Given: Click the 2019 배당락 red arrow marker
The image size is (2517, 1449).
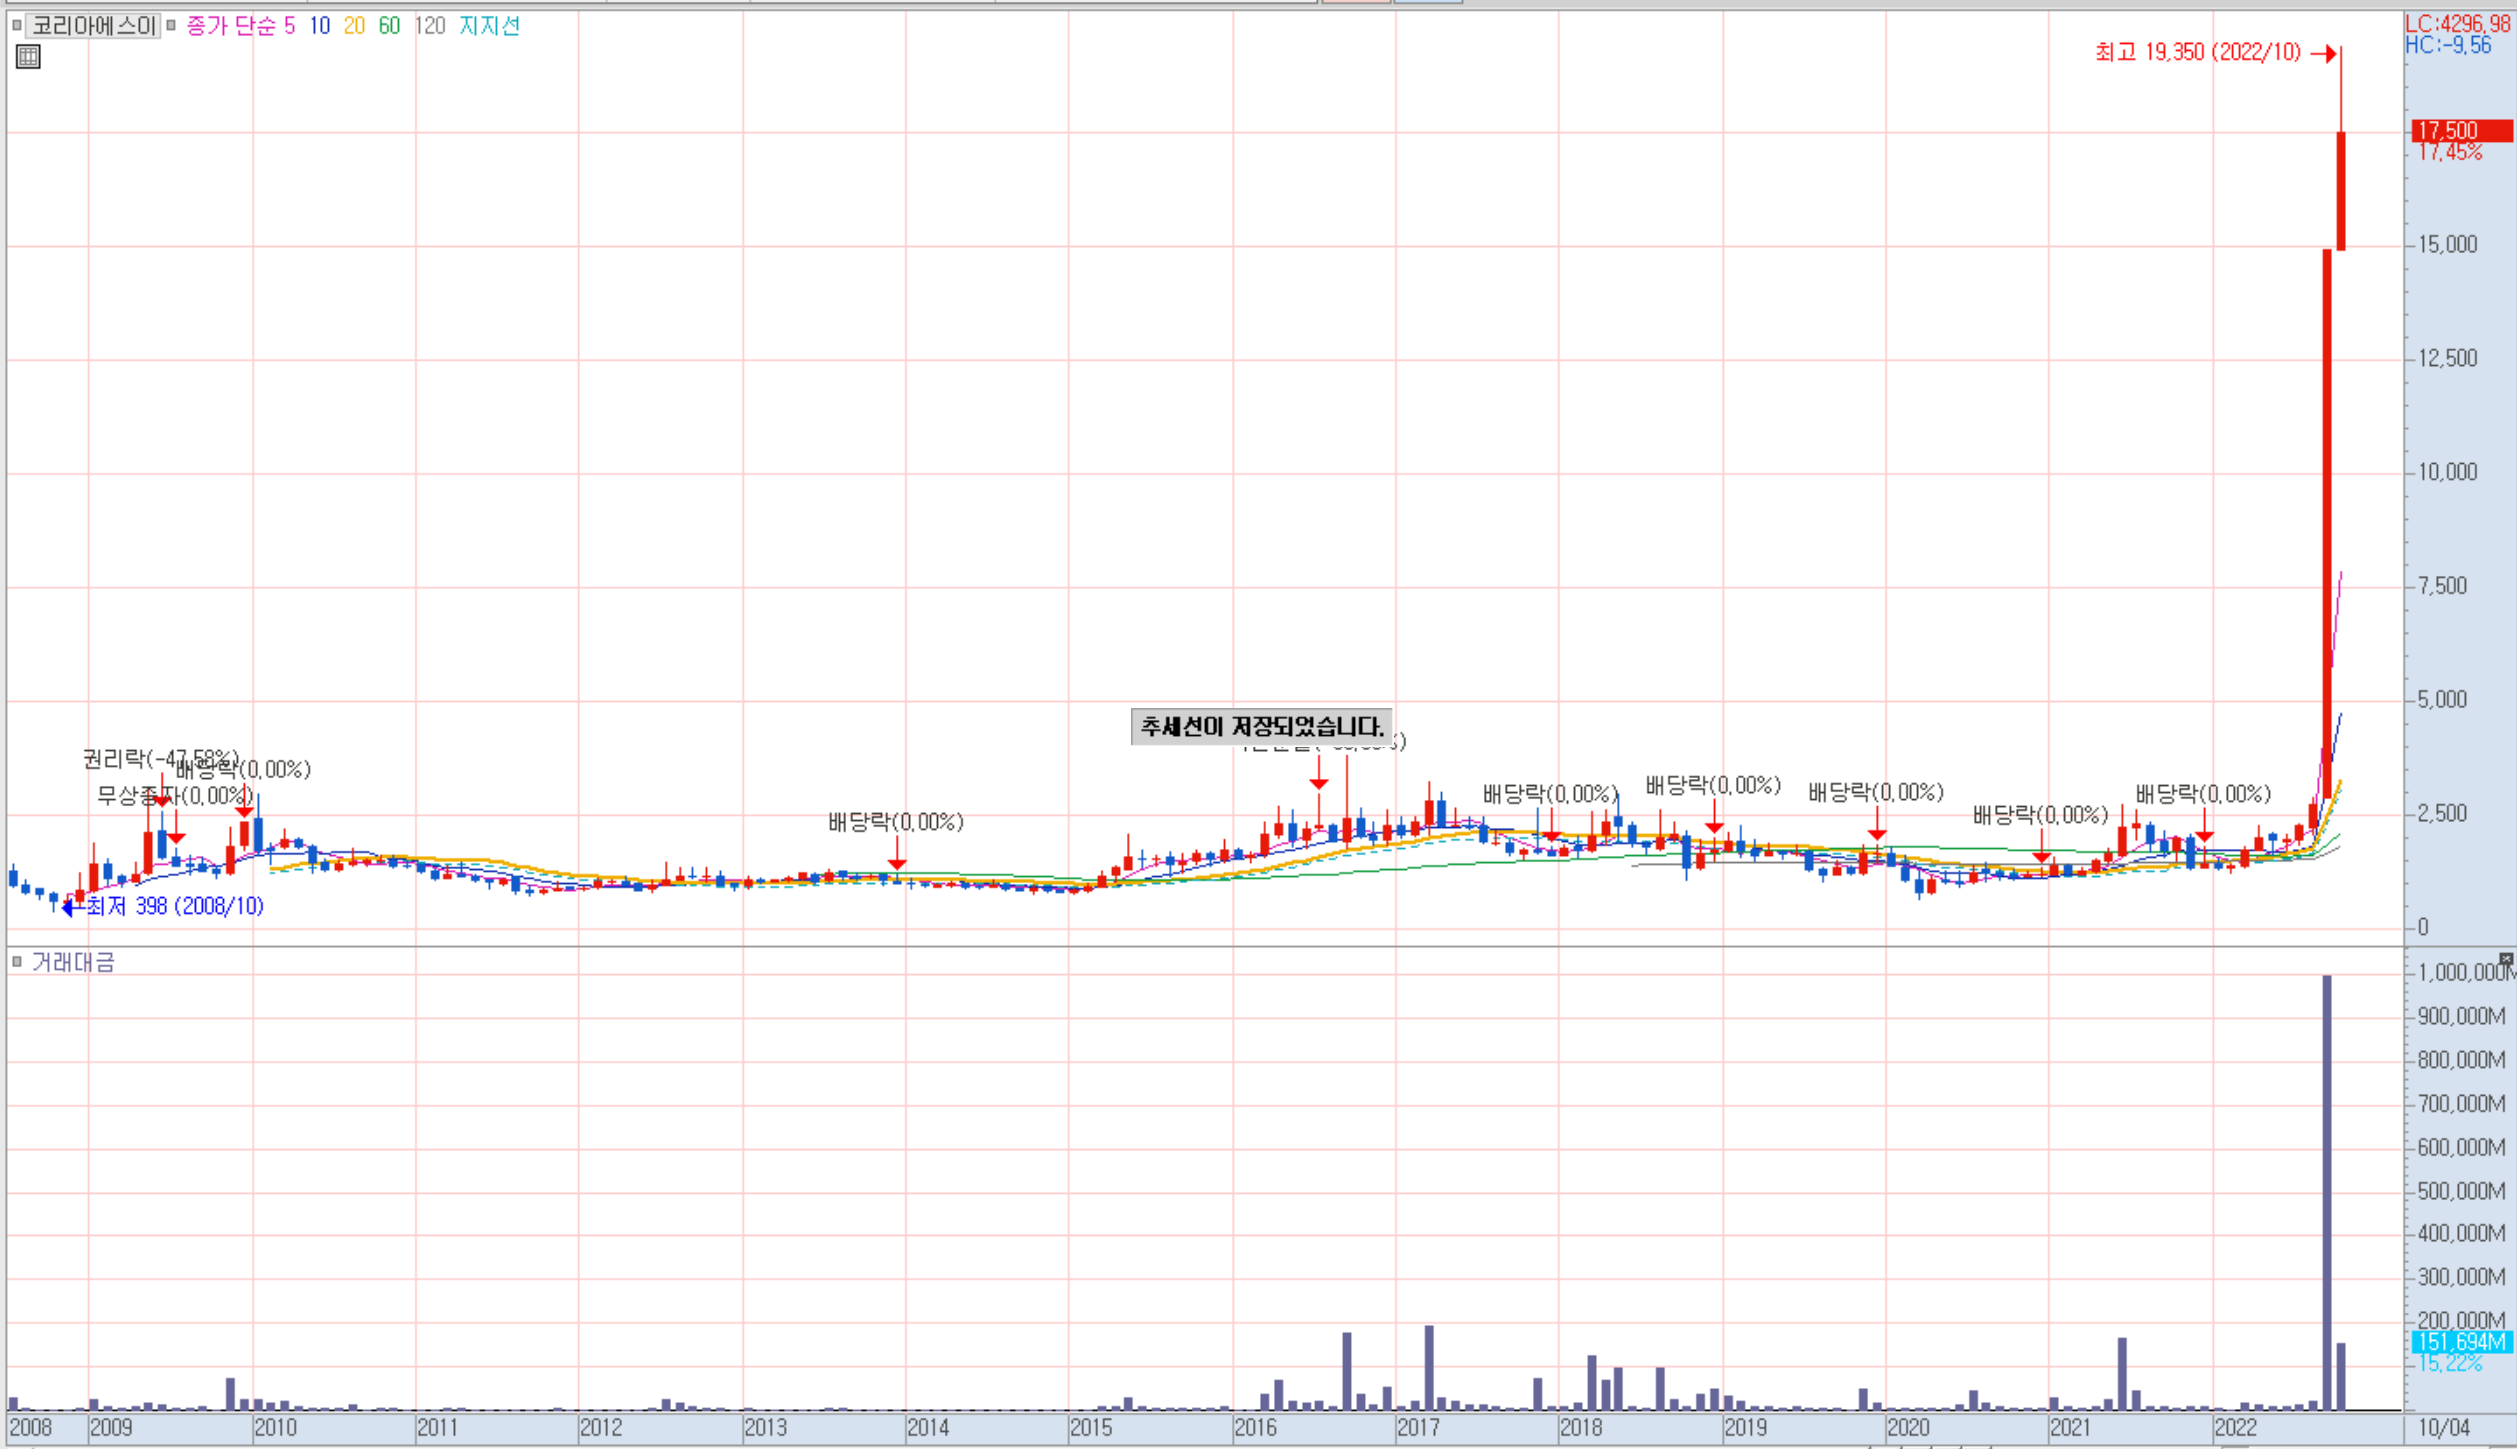Looking at the screenshot, I should point(1714,826).
